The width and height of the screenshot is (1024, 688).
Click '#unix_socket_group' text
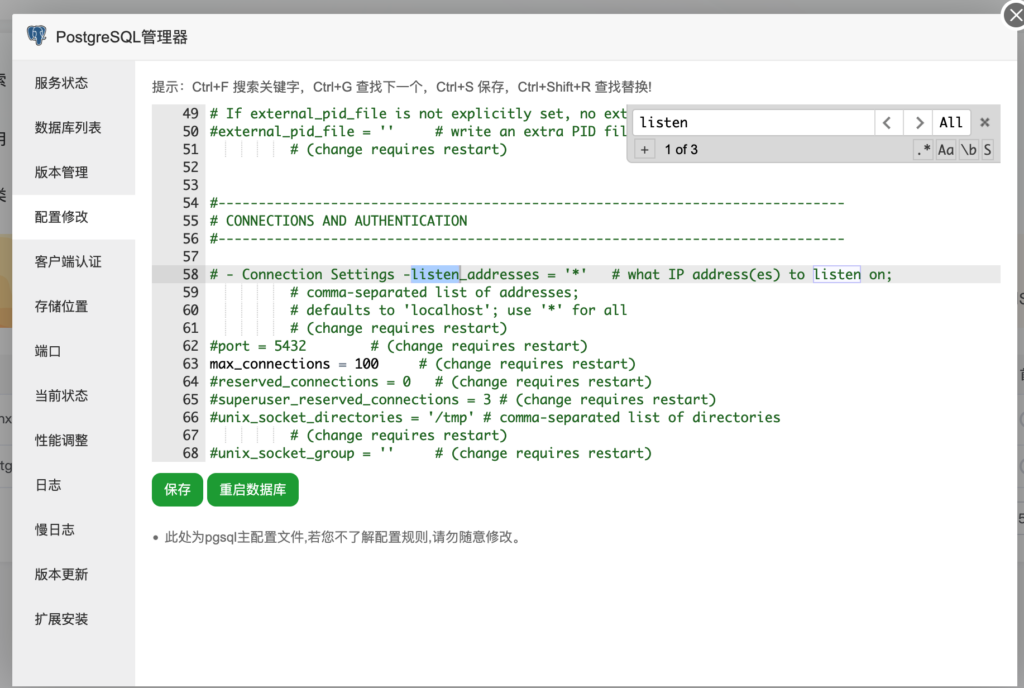coord(282,453)
